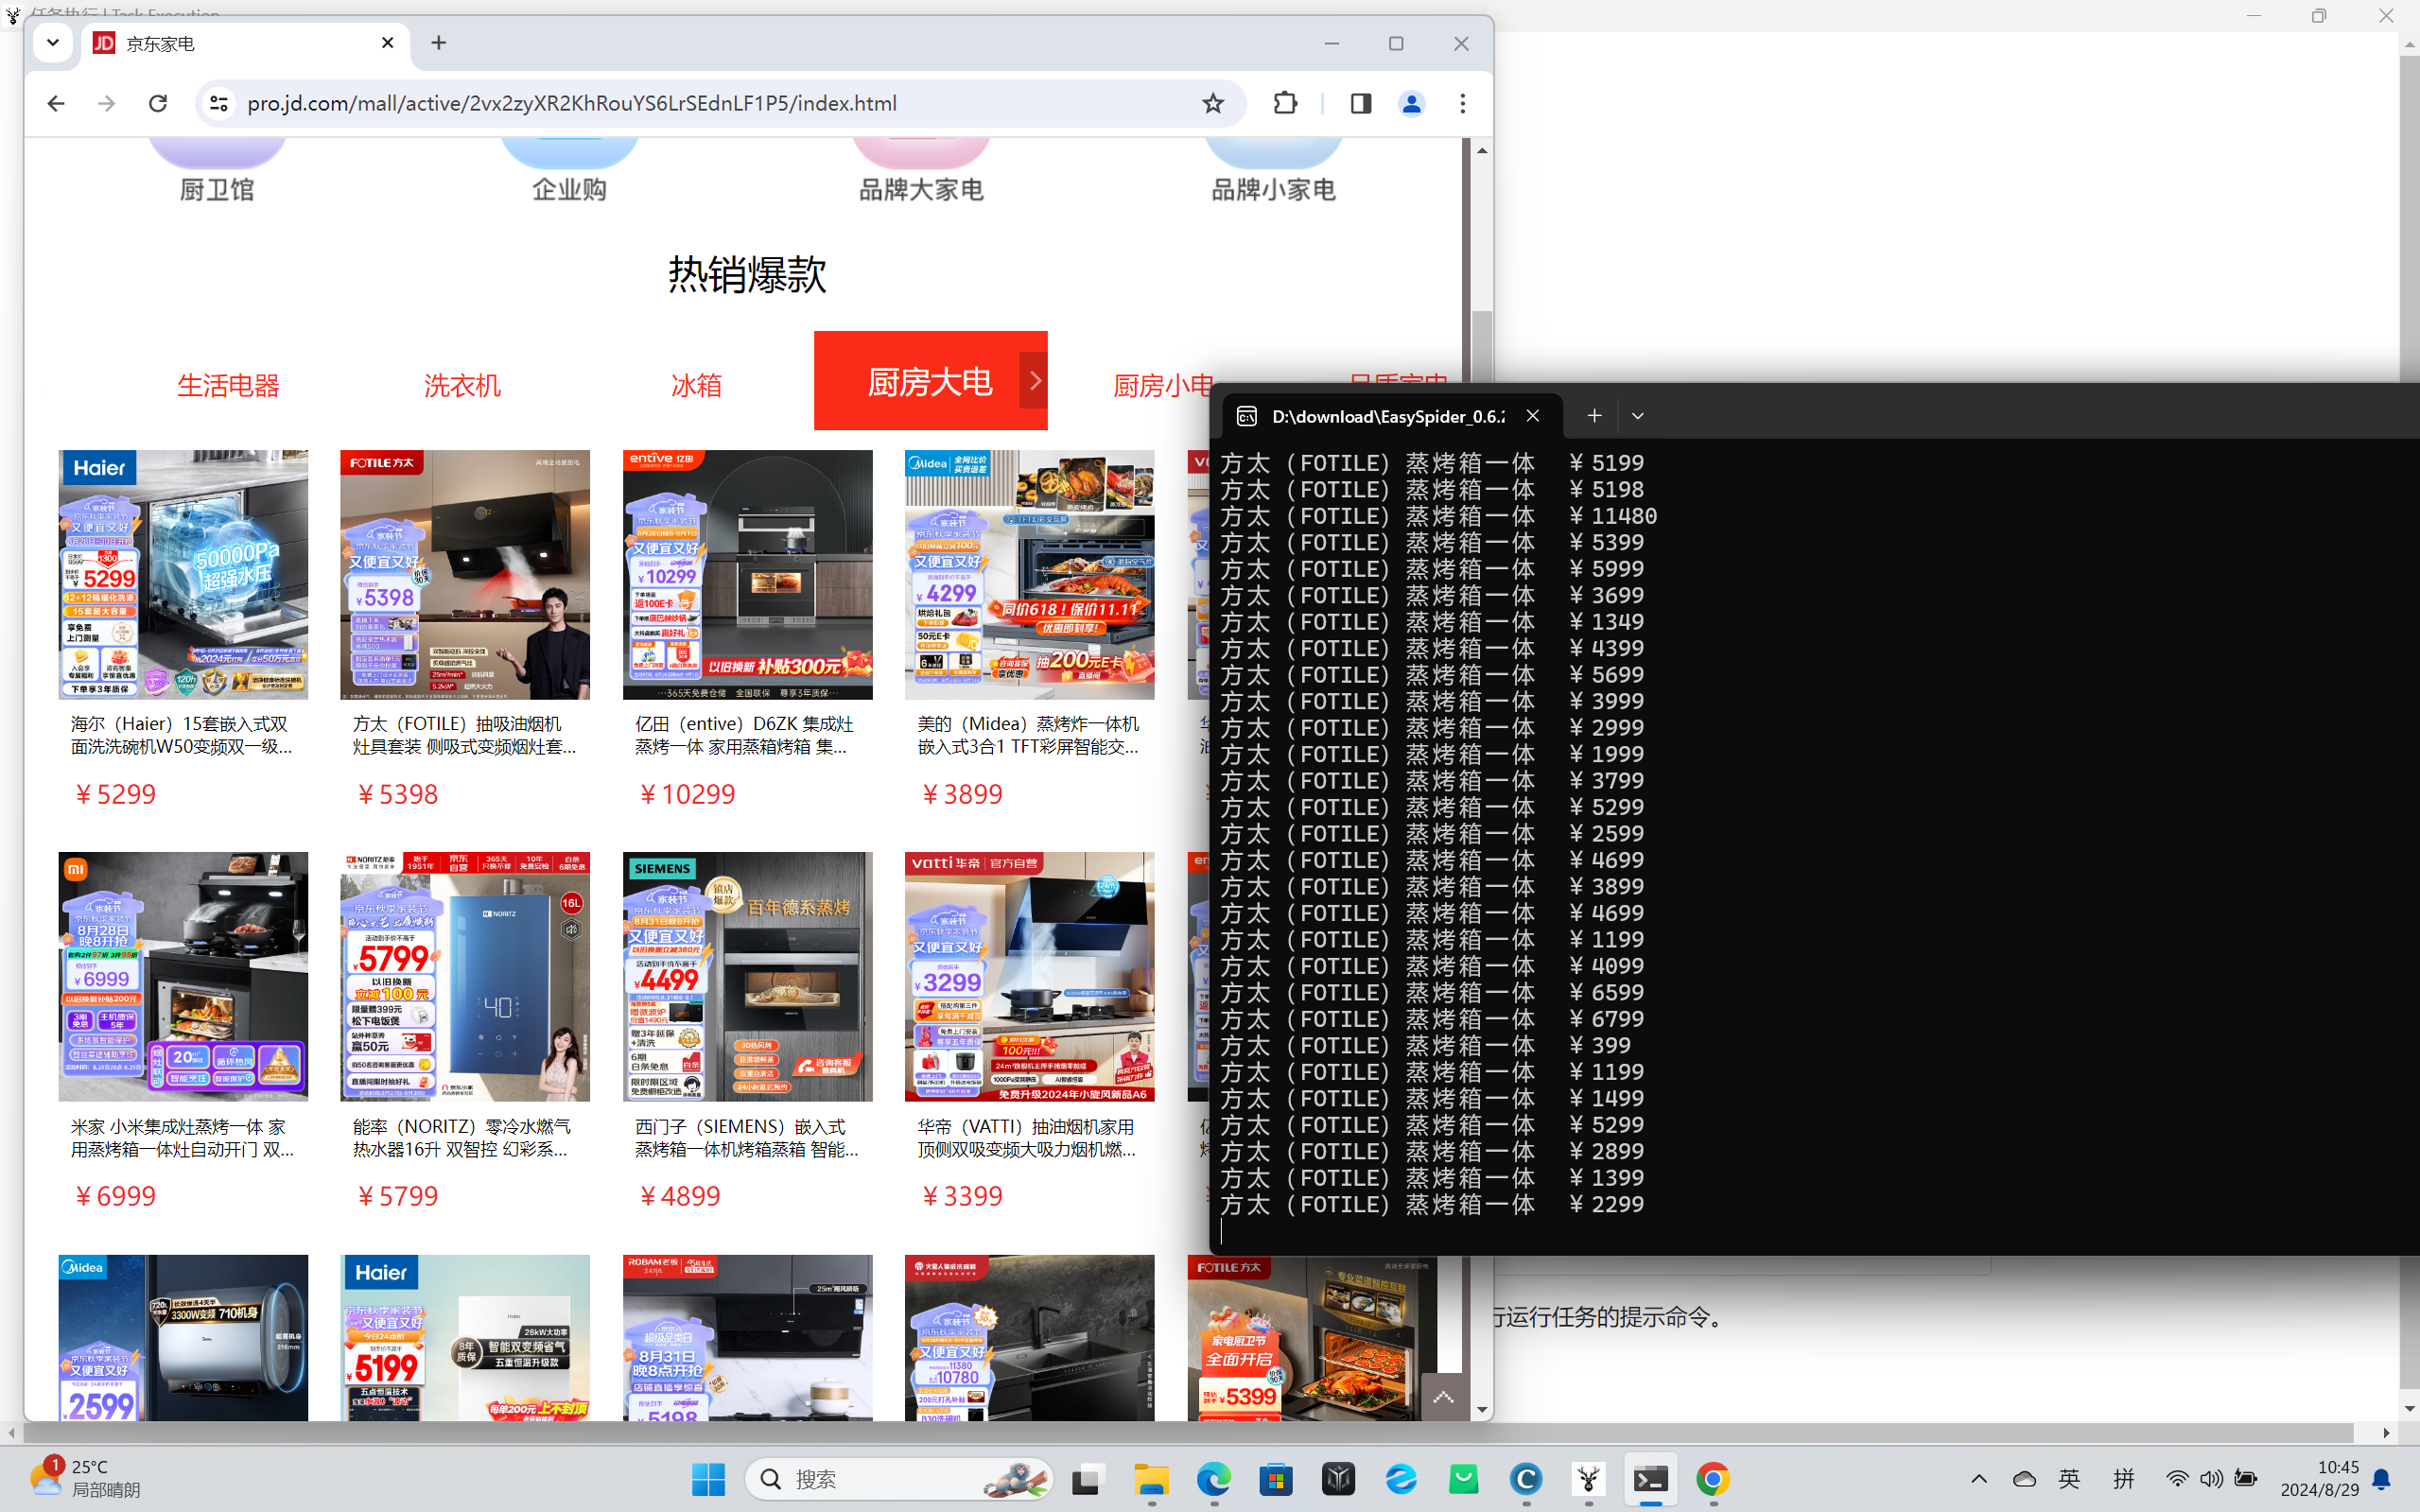Go forward in Chrome browser
The height and width of the screenshot is (1512, 2420).
107,103
